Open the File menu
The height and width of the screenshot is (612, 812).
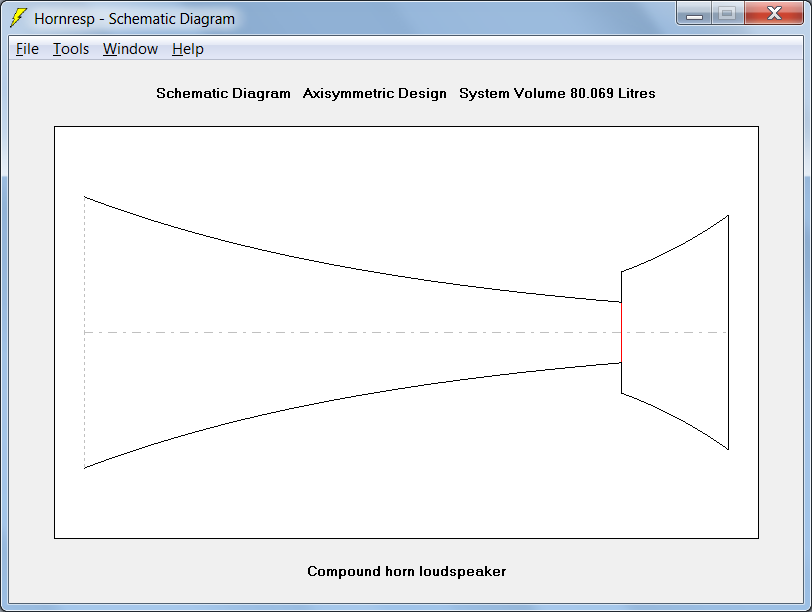[x=27, y=49]
